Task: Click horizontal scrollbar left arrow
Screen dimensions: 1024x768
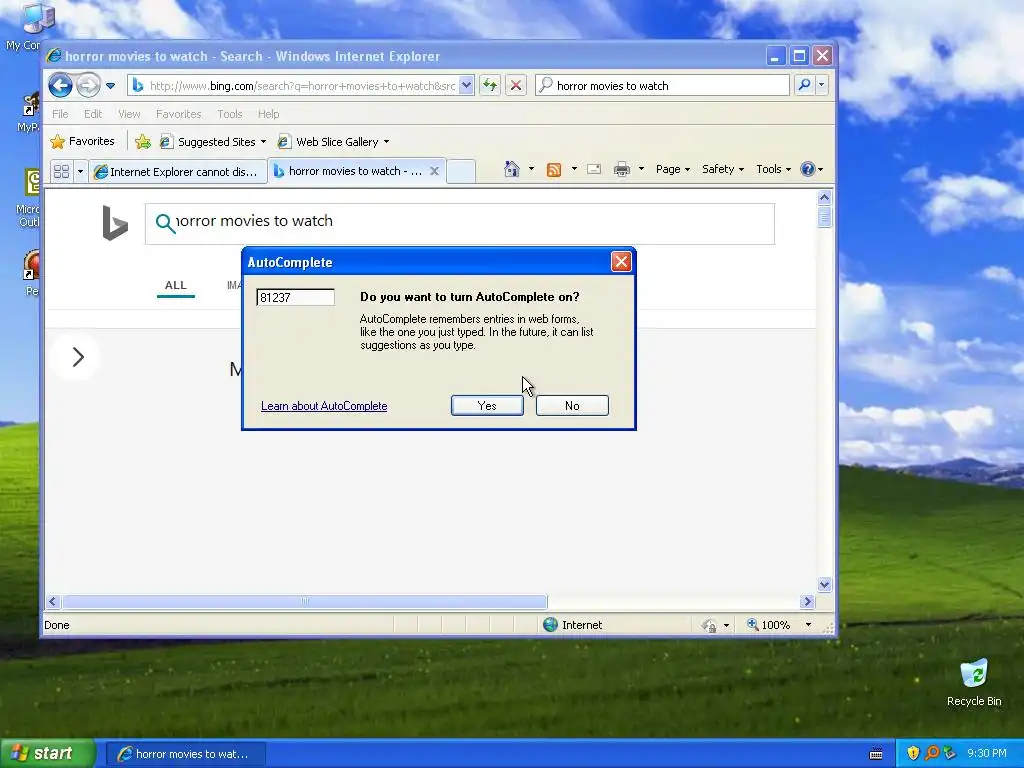Action: click(54, 601)
